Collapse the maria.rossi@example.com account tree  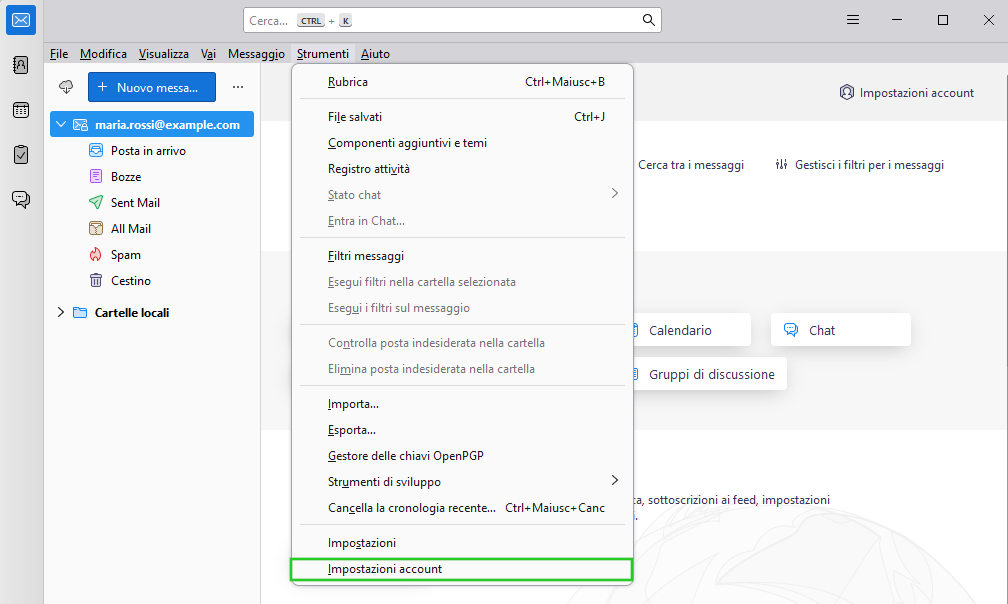tap(61, 125)
